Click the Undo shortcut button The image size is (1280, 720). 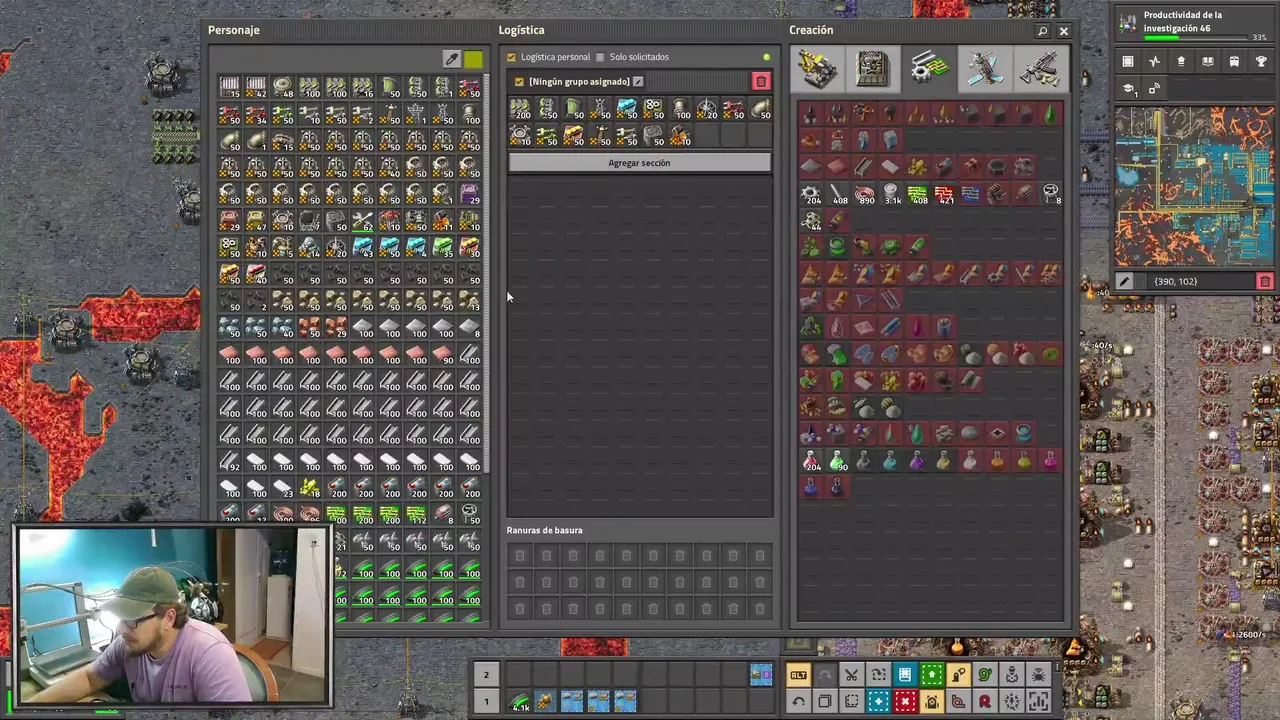pos(798,701)
